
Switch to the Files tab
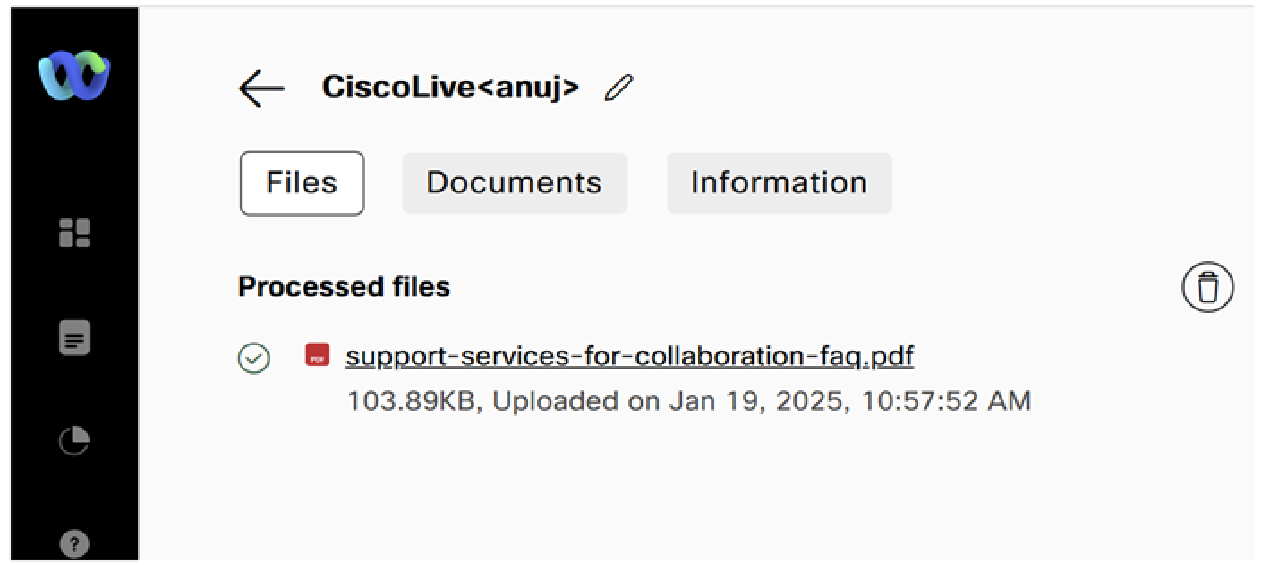coord(302,183)
